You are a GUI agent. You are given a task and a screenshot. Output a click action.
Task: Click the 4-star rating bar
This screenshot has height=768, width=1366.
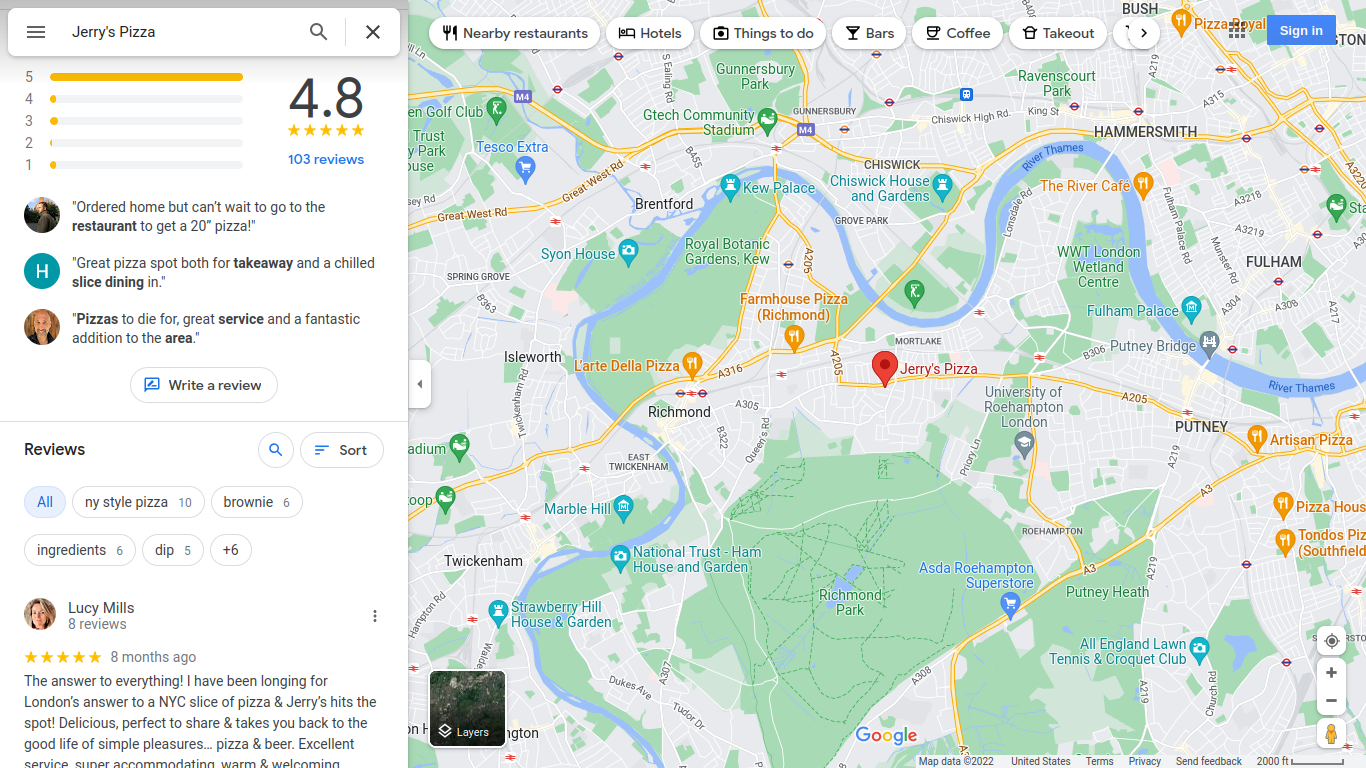(x=146, y=99)
